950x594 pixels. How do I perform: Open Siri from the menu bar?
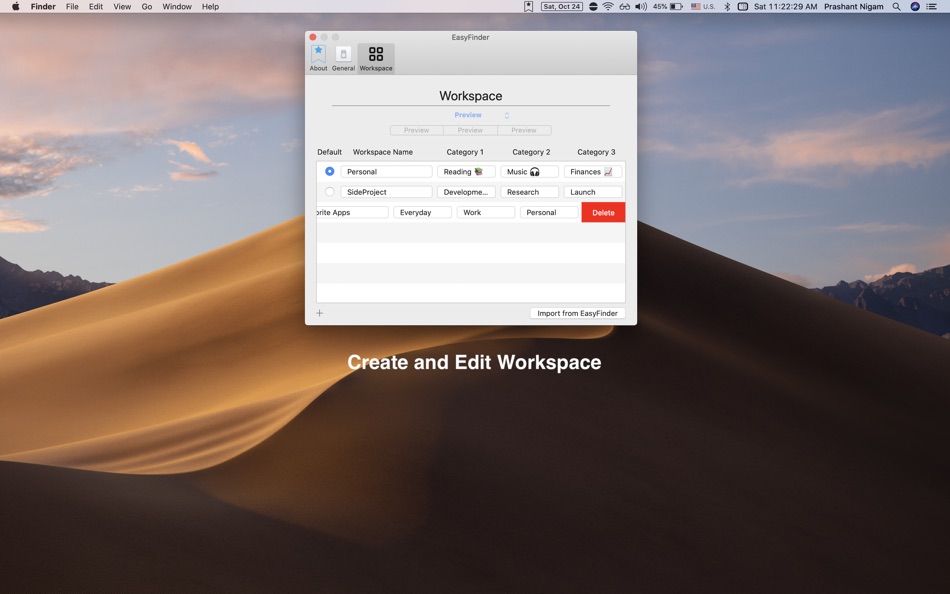[x=915, y=7]
